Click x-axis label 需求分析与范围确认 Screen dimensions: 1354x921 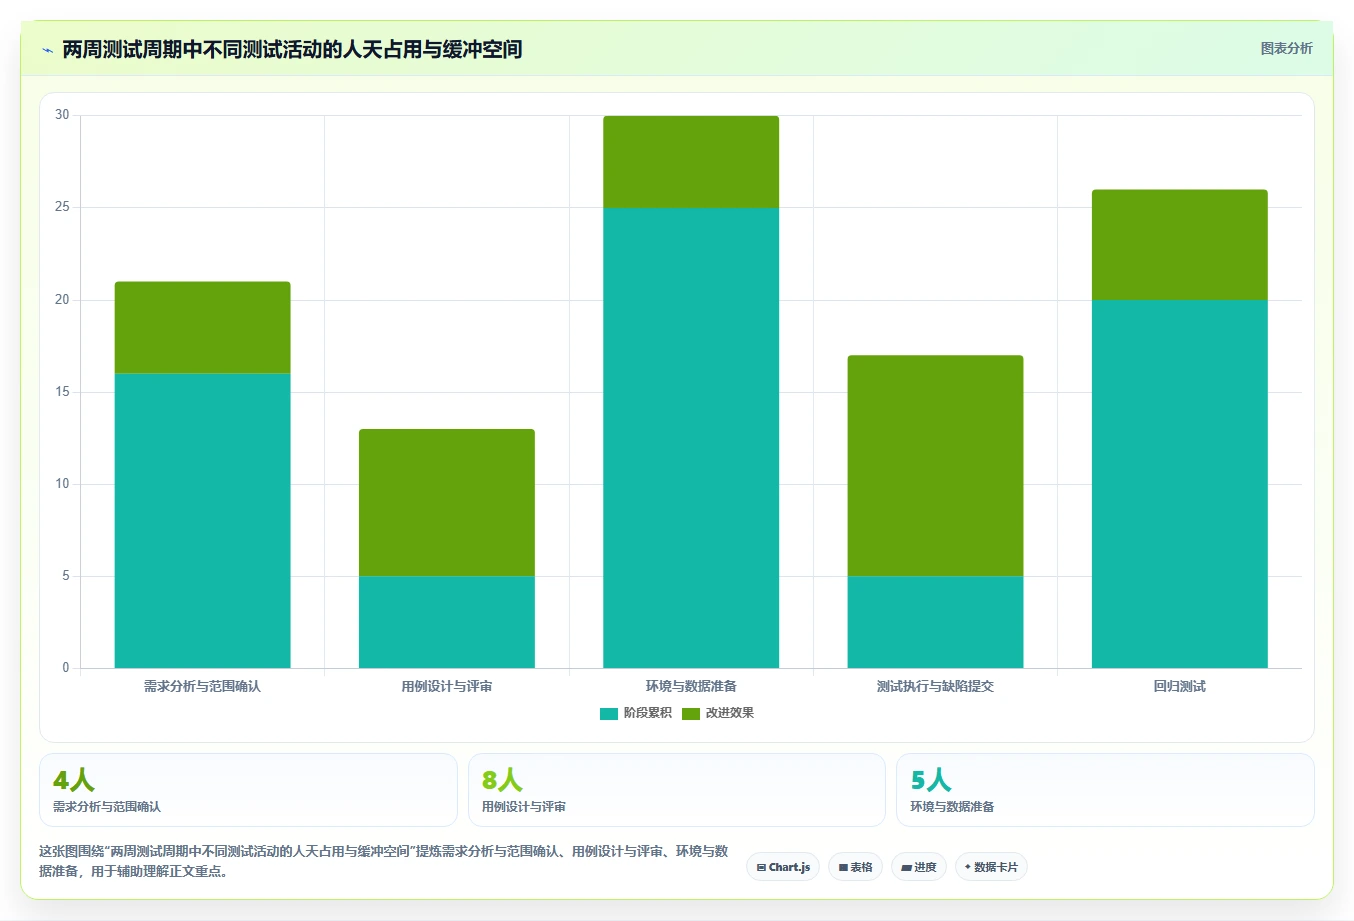click(202, 686)
